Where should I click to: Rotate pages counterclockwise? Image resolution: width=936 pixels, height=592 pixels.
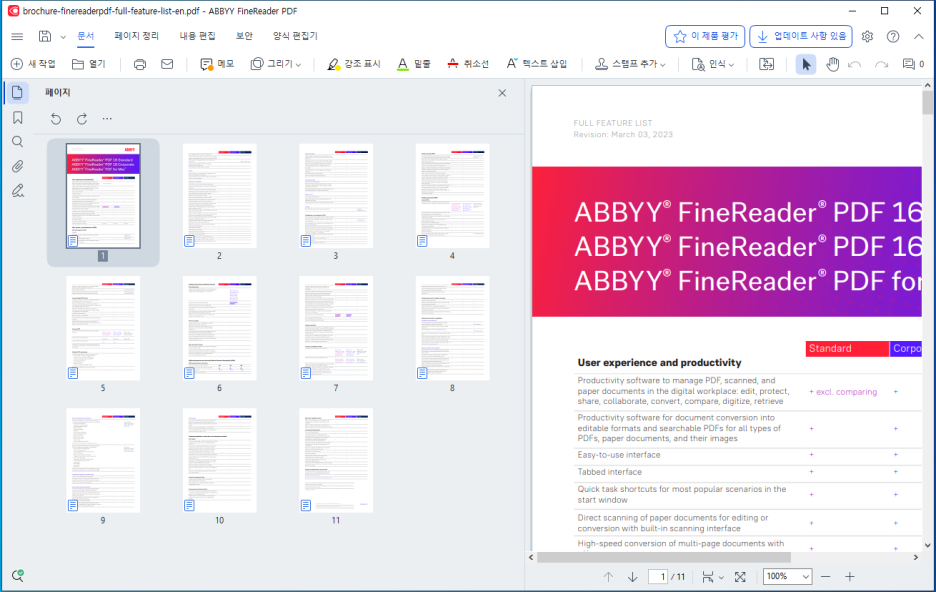(56, 119)
